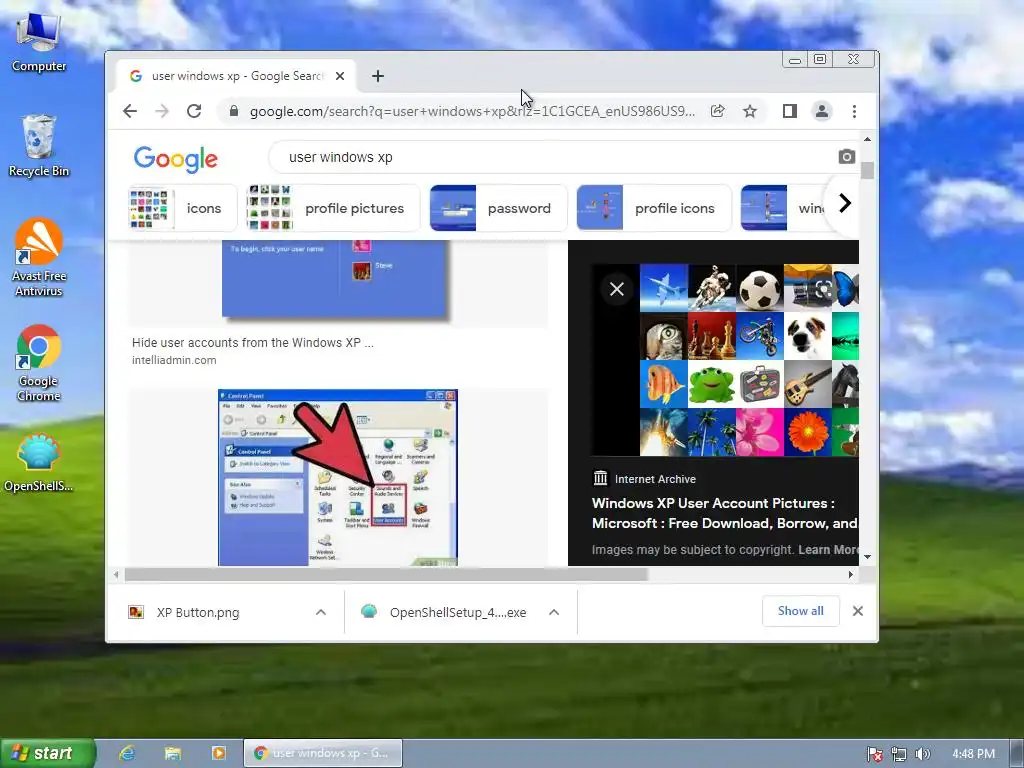The height and width of the screenshot is (768, 1024).
Task: View site information via padlock icon
Action: [x=234, y=111]
